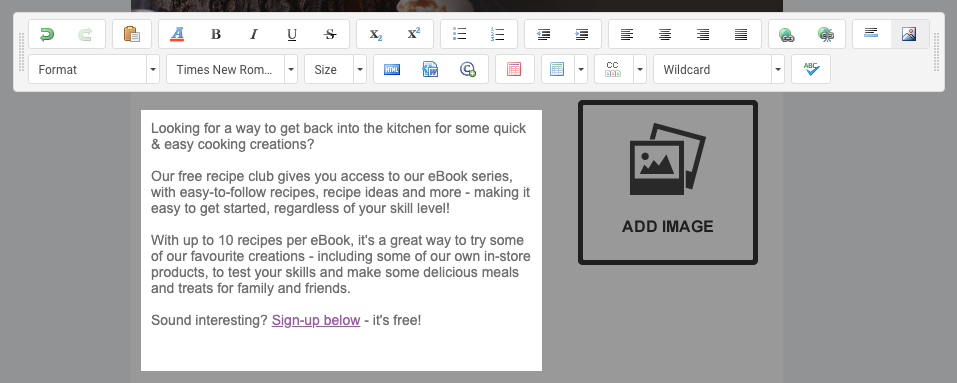The width and height of the screenshot is (957, 383).
Task: Toggle underline formatting
Action: tap(292, 34)
